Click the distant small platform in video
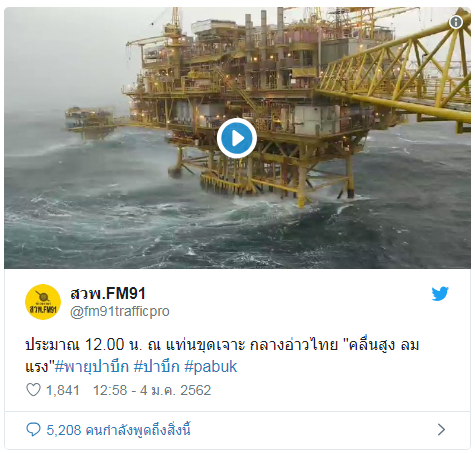Screen dimensions: 475x453 pos(91,122)
